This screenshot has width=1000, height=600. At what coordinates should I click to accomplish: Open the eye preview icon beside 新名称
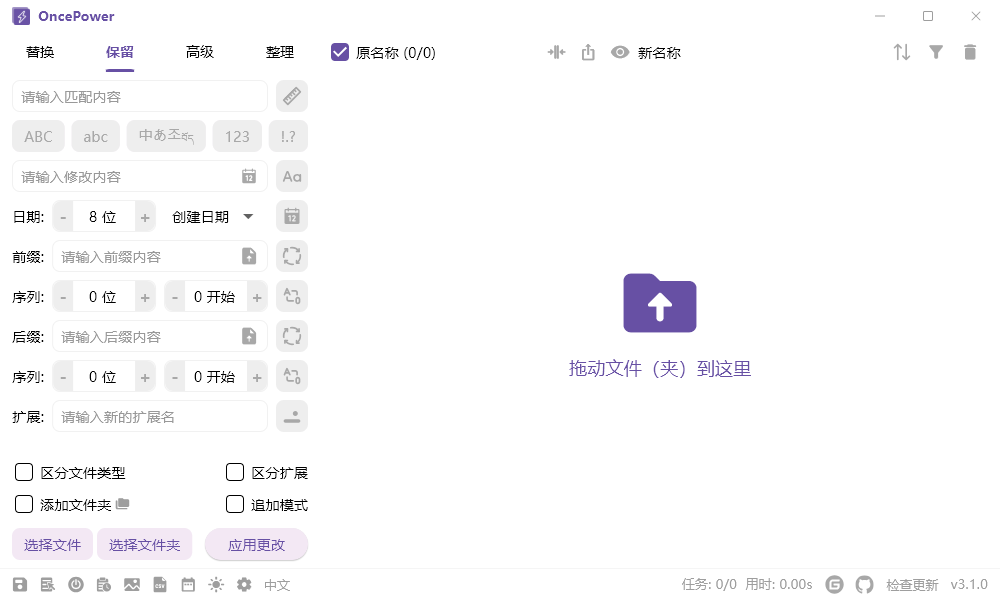pos(620,52)
